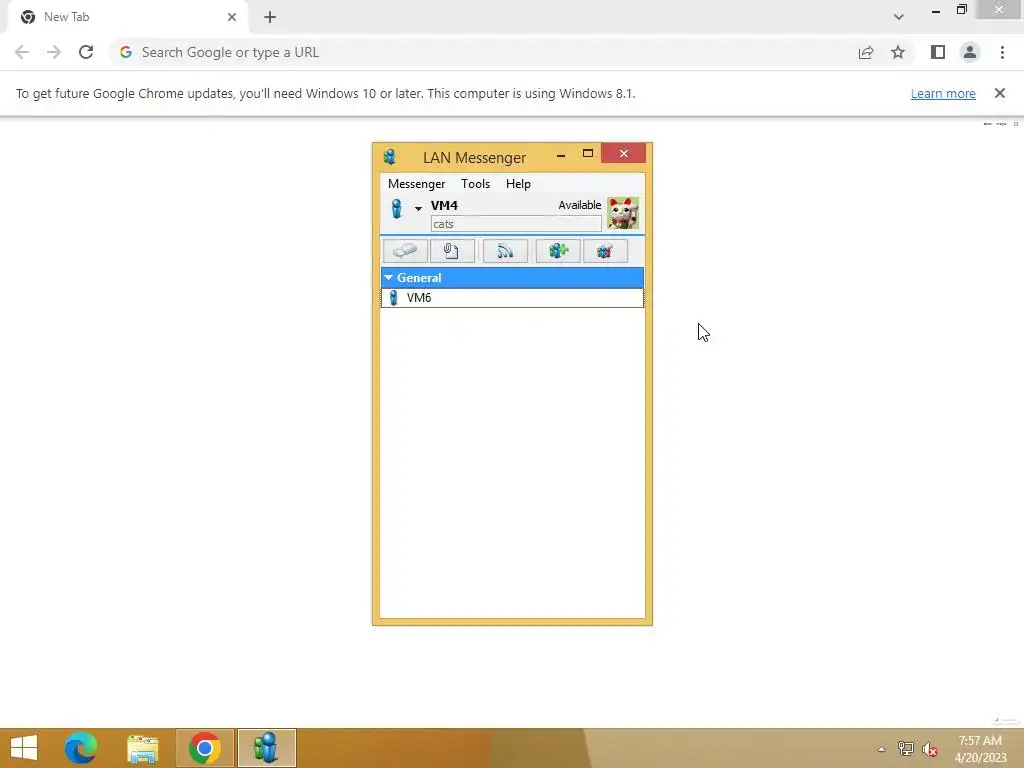1024x768 pixels.
Task: Click the blue user status icon
Action: (x=396, y=208)
